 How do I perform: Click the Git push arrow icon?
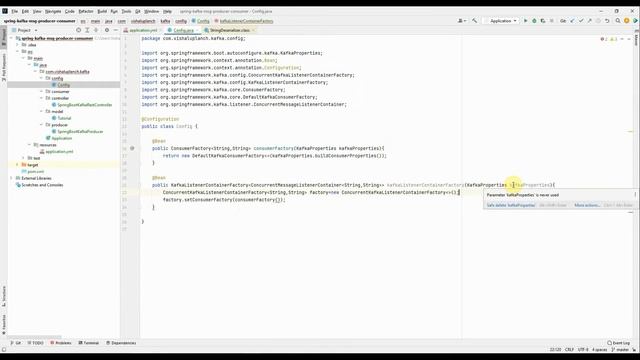589,21
